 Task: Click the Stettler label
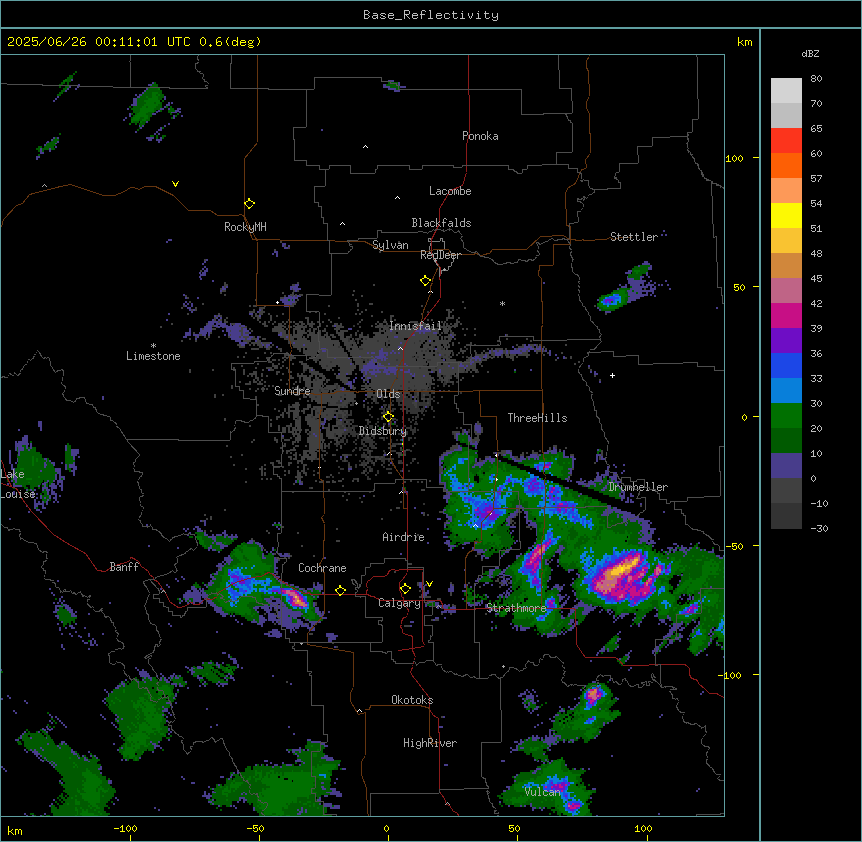pyautogui.click(x=634, y=237)
